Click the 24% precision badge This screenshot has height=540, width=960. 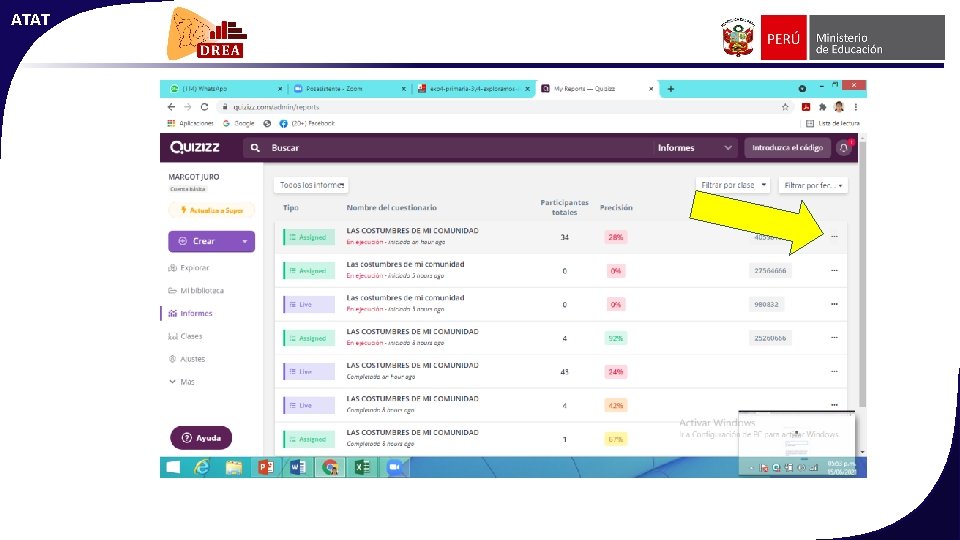(x=615, y=372)
